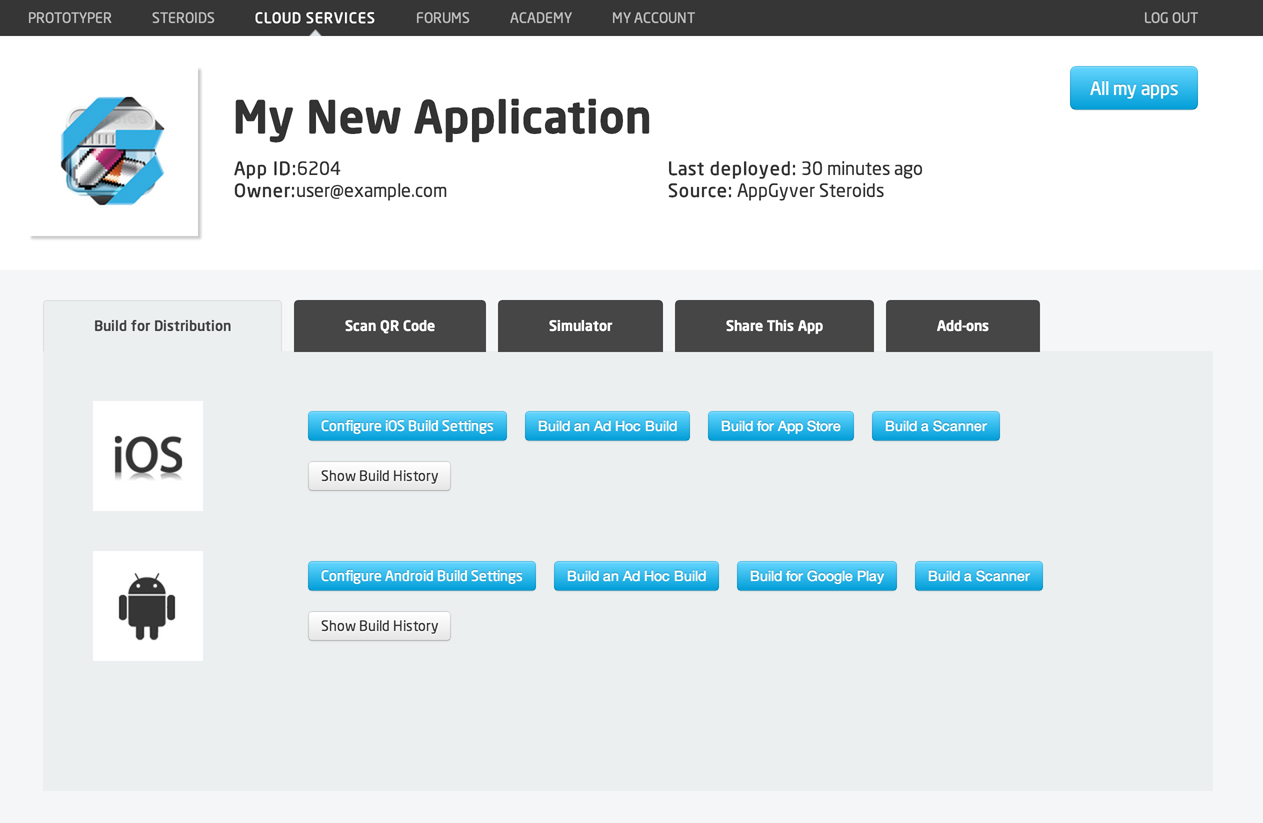The image size is (1263, 823).
Task: Click the Android robot logo
Action: coord(148,606)
